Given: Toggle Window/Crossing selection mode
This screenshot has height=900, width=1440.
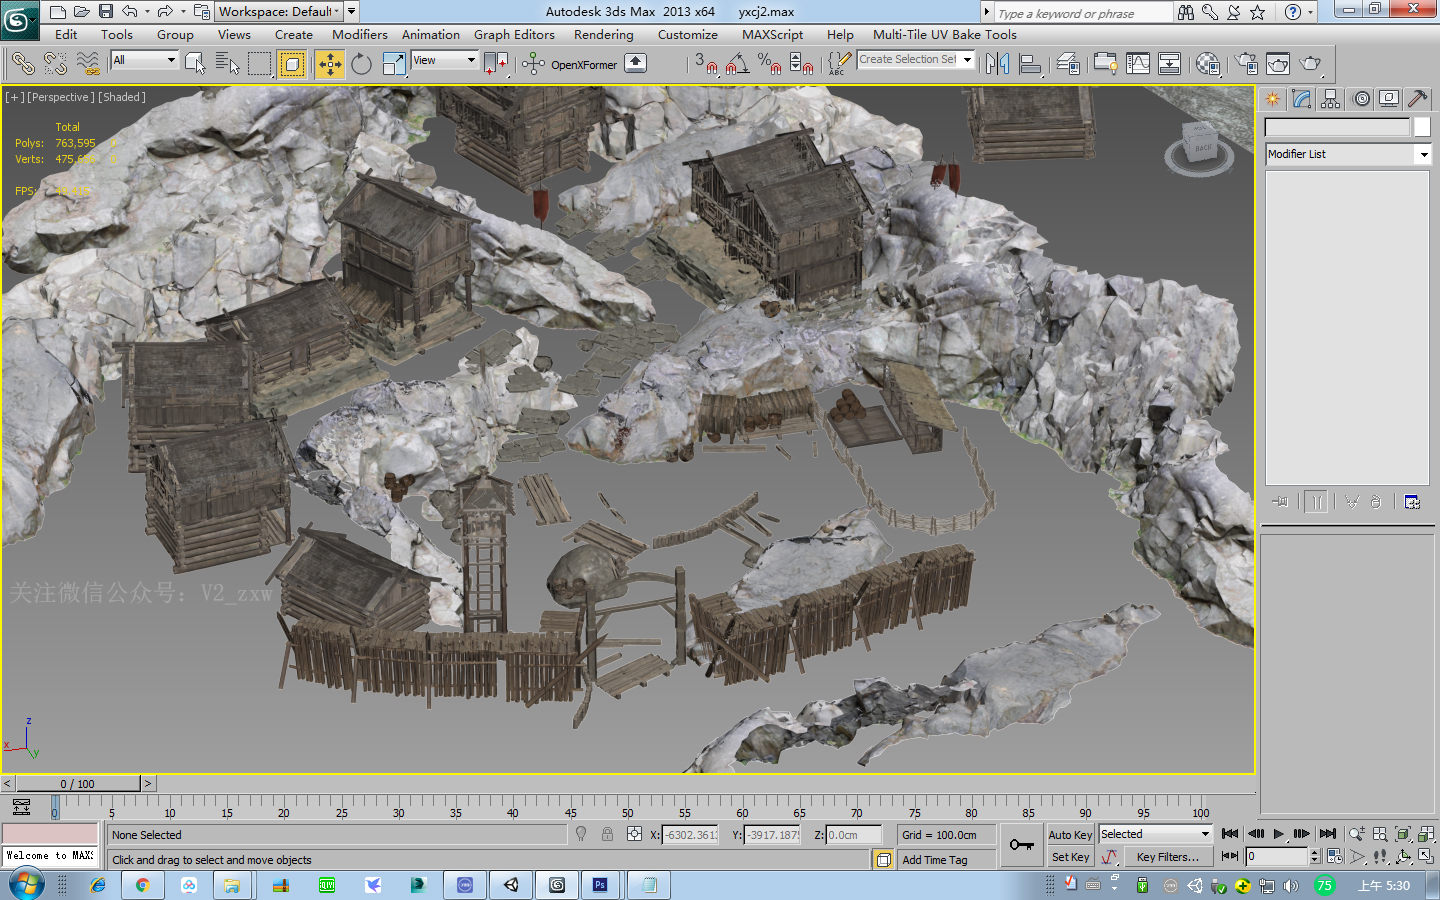Looking at the screenshot, I should [x=292, y=64].
